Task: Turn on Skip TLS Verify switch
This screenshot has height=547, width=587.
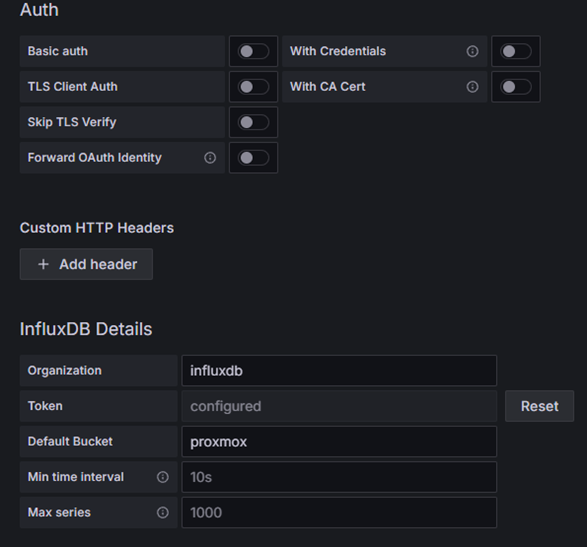Action: point(253,122)
